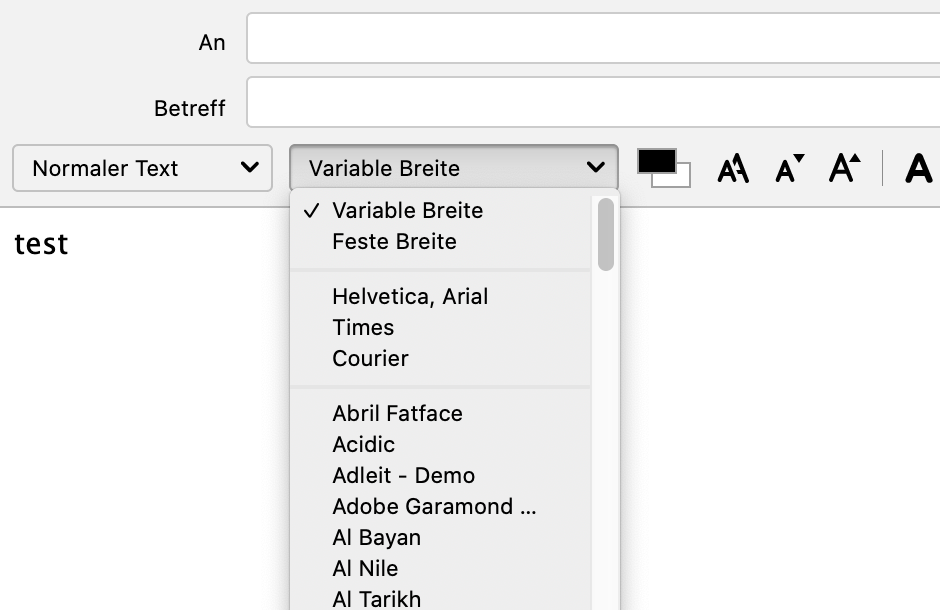Choose Courier font from list
Image resolution: width=940 pixels, height=610 pixels.
click(370, 359)
